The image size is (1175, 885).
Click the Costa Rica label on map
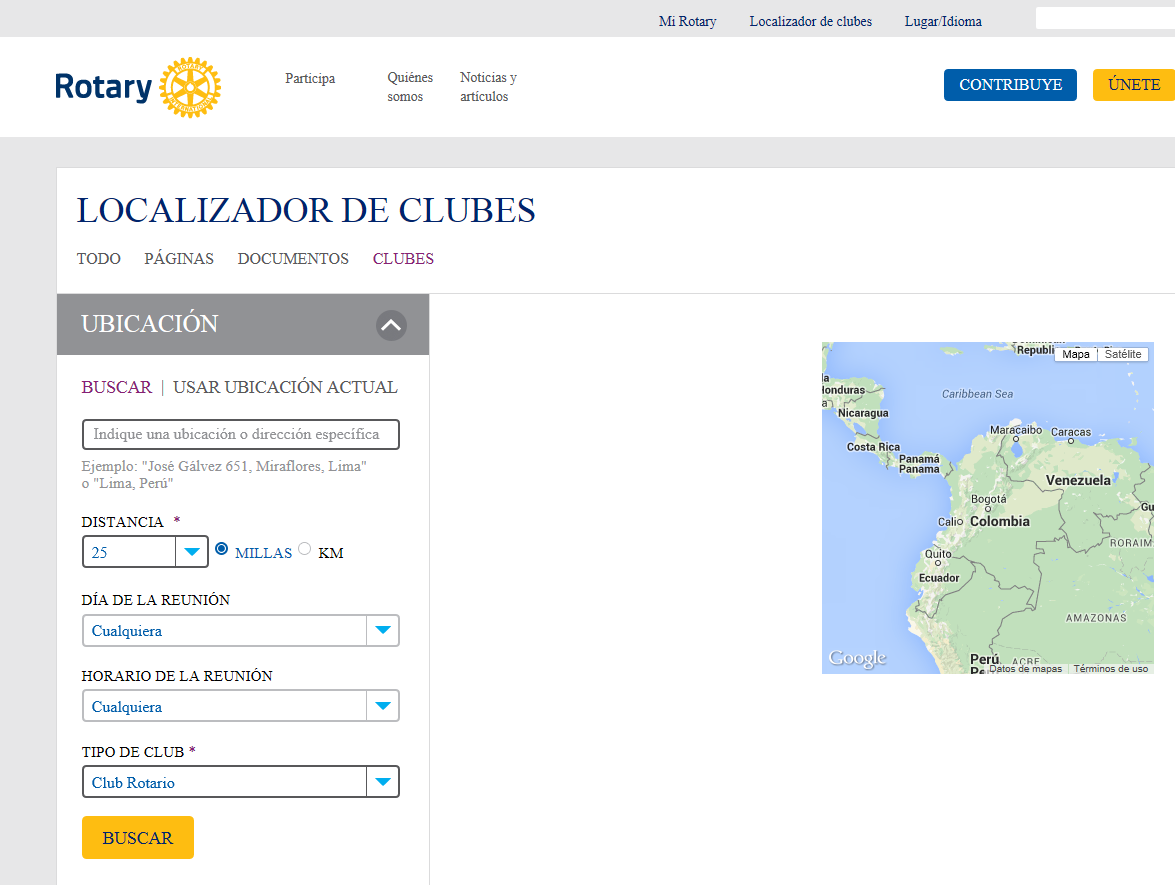(873, 447)
